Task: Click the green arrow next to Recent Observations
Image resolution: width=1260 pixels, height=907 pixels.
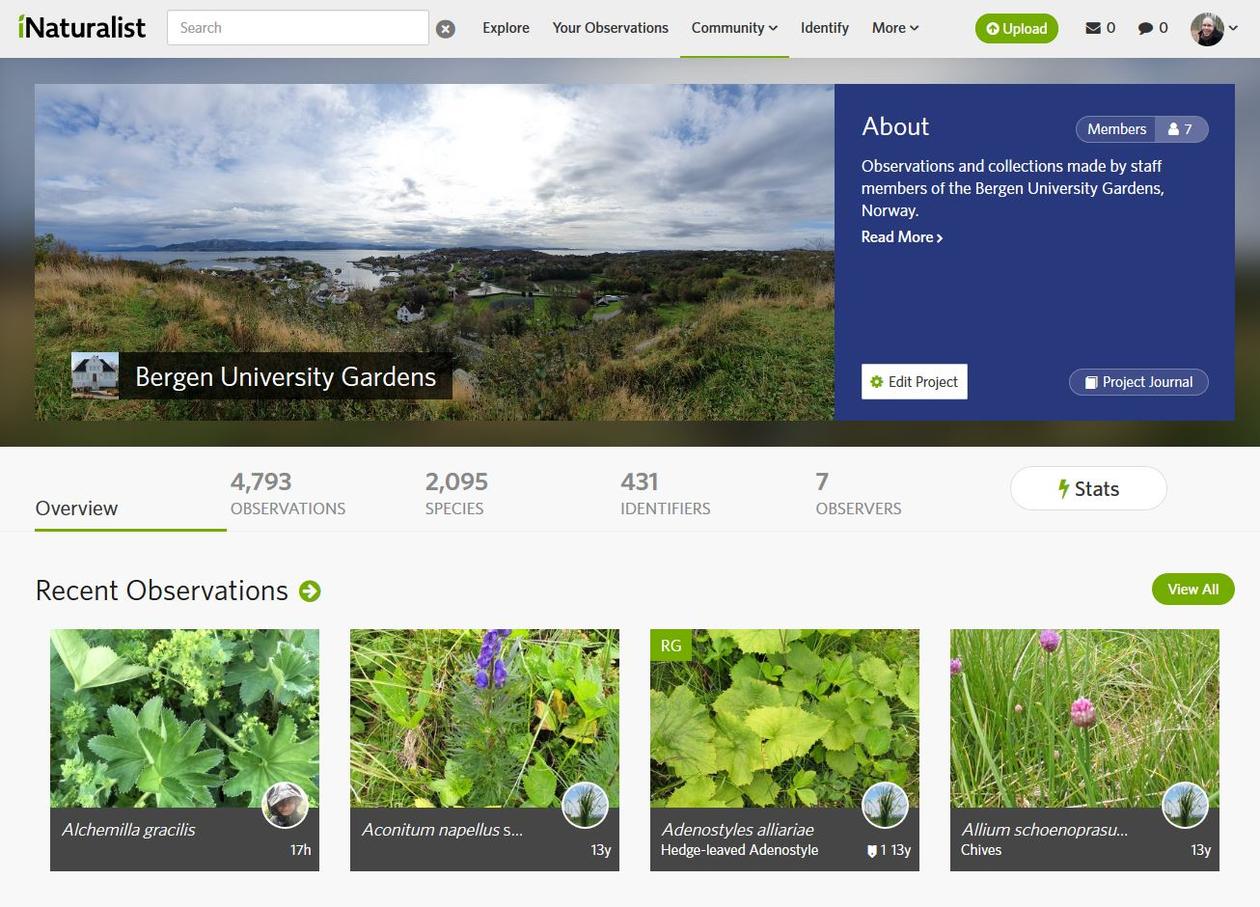Action: tap(310, 591)
